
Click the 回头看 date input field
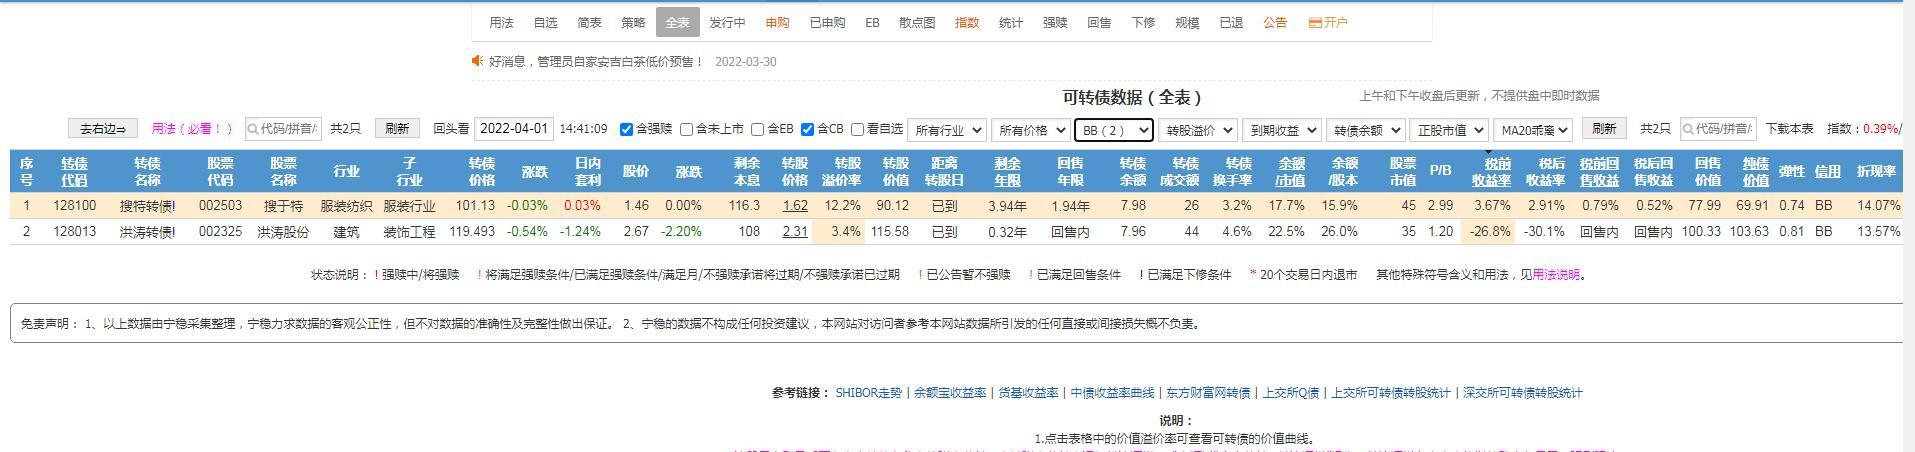[513, 129]
